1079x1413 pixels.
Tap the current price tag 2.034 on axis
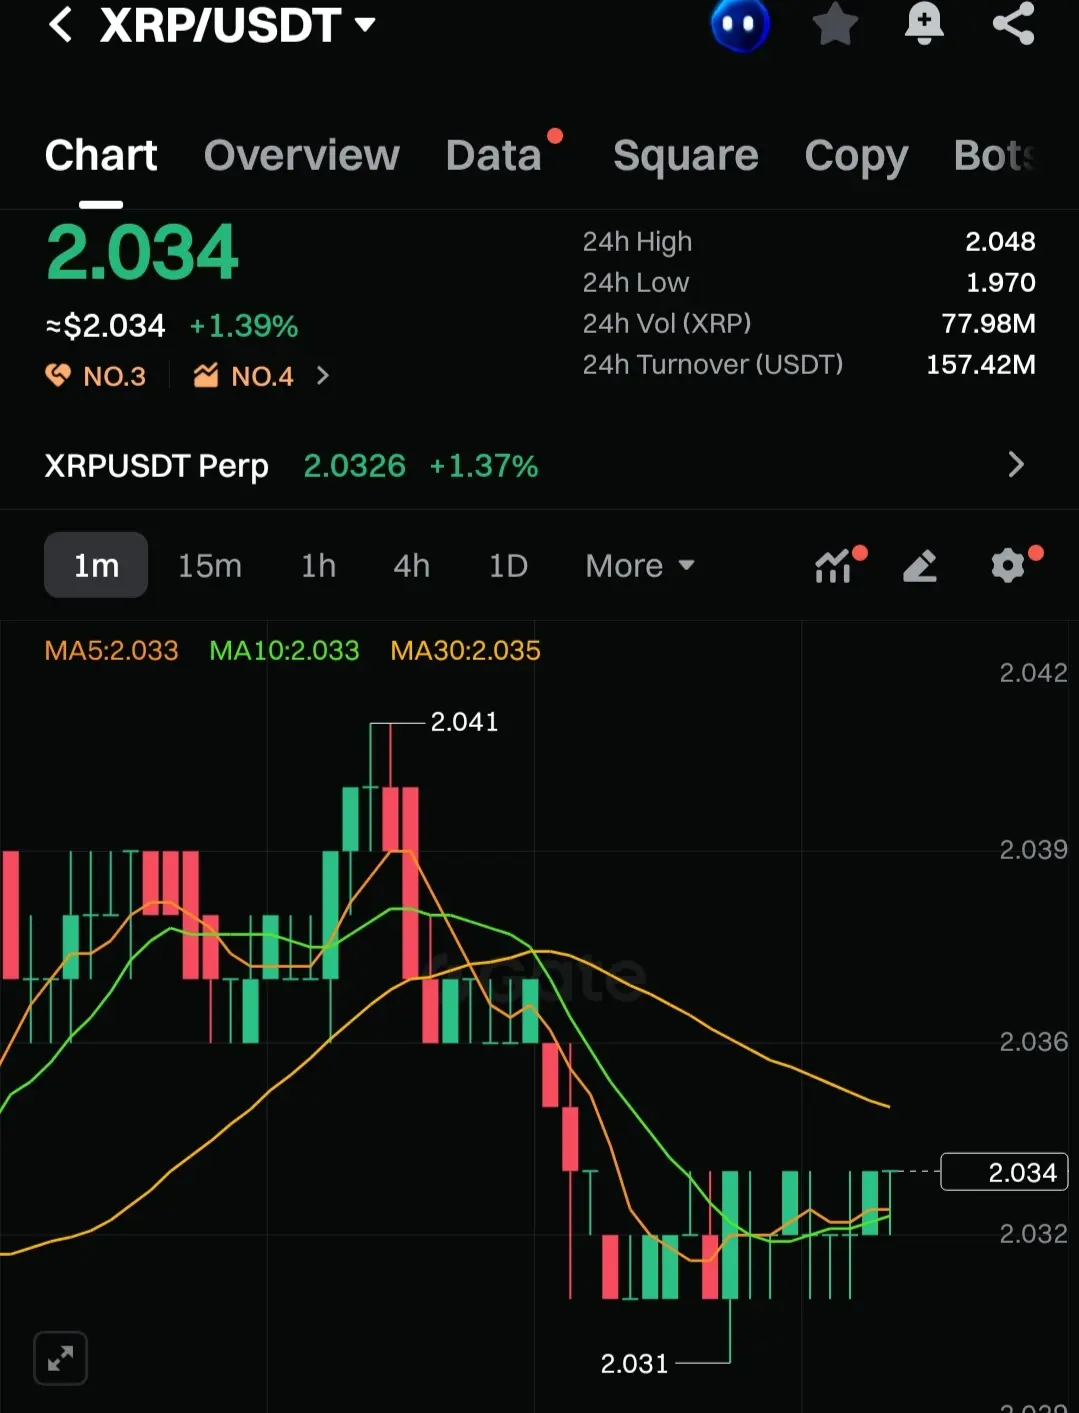click(1005, 1172)
